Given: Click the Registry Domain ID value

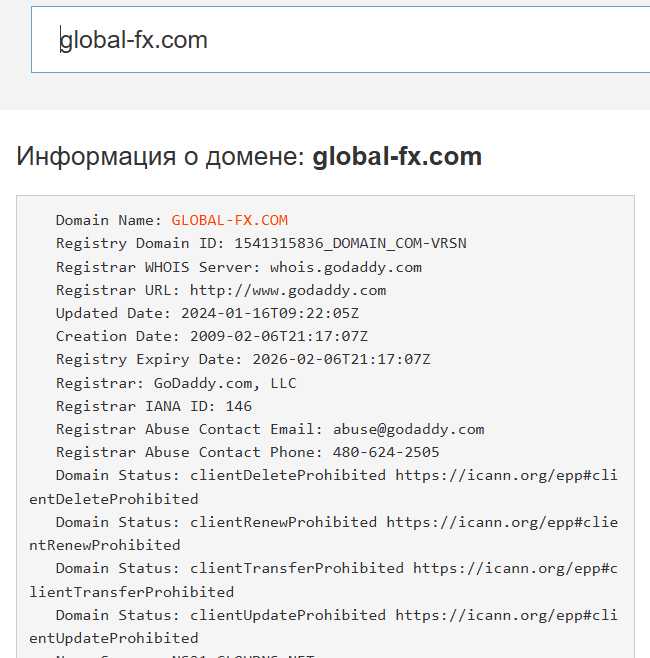Looking at the screenshot, I should click(350, 243).
